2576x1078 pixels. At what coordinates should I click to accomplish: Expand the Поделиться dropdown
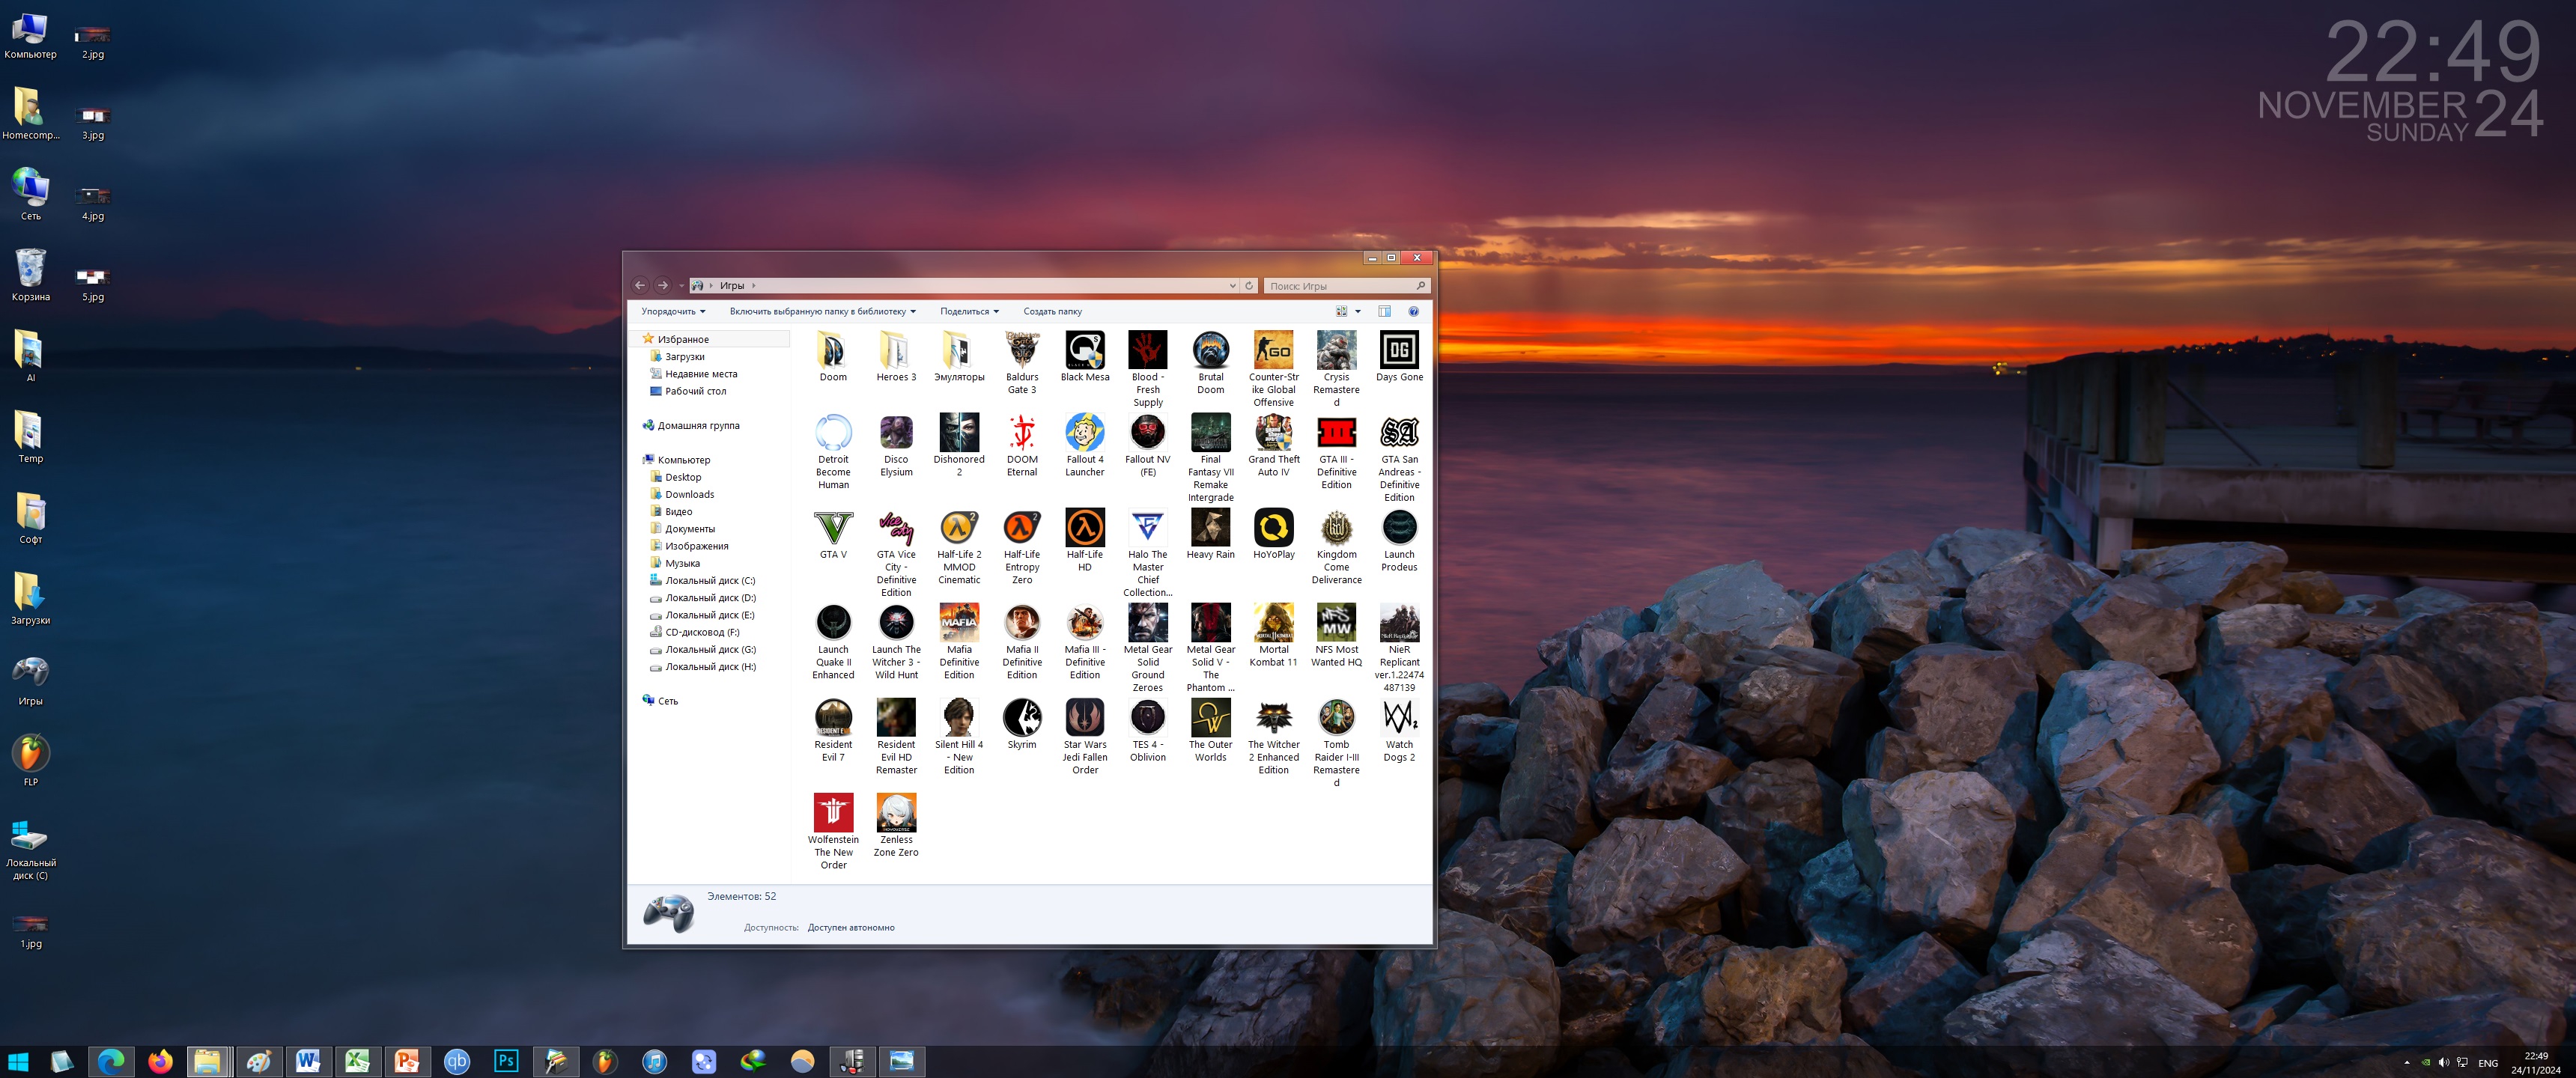pyautogui.click(x=968, y=311)
